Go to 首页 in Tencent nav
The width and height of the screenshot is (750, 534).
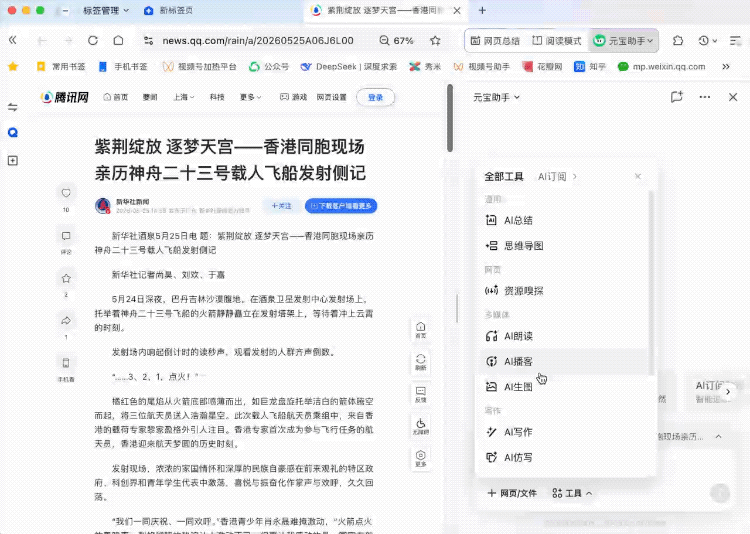pyautogui.click(x=116, y=97)
